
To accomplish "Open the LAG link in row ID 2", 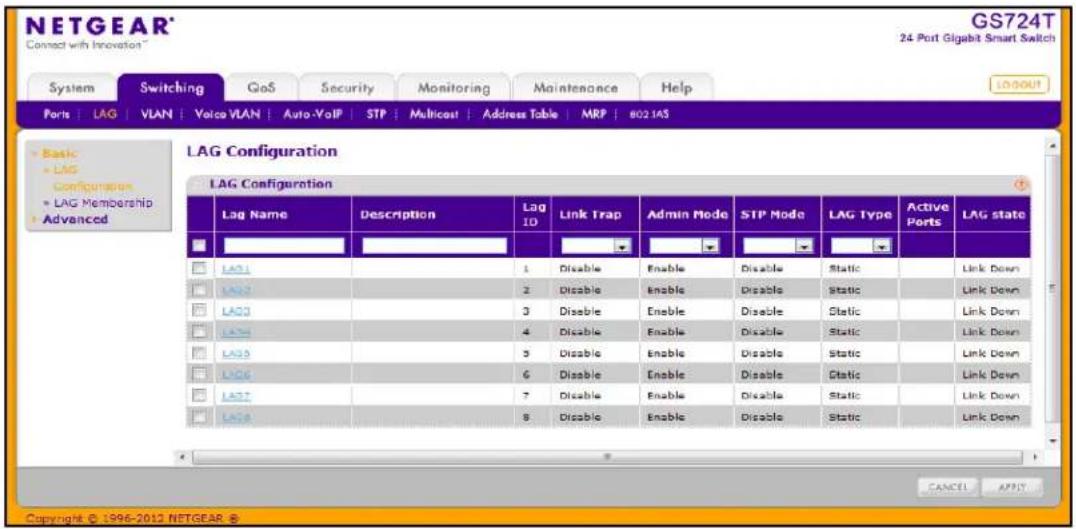I will pyautogui.click(x=236, y=291).
